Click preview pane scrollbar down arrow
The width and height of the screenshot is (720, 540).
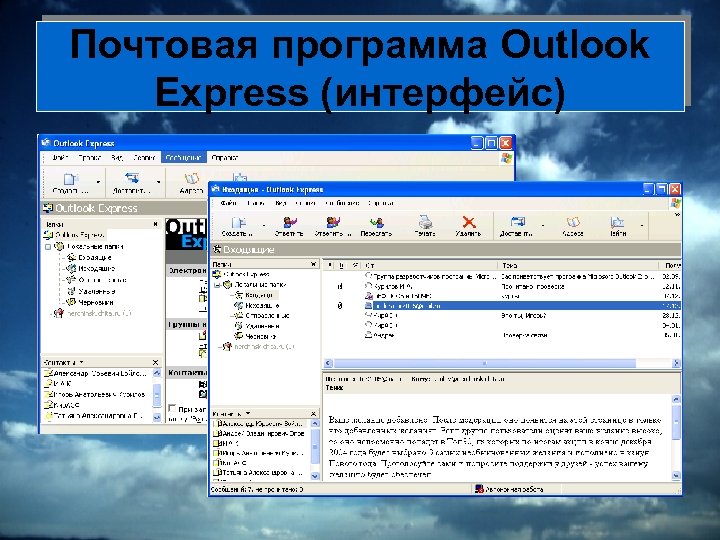click(x=676, y=475)
